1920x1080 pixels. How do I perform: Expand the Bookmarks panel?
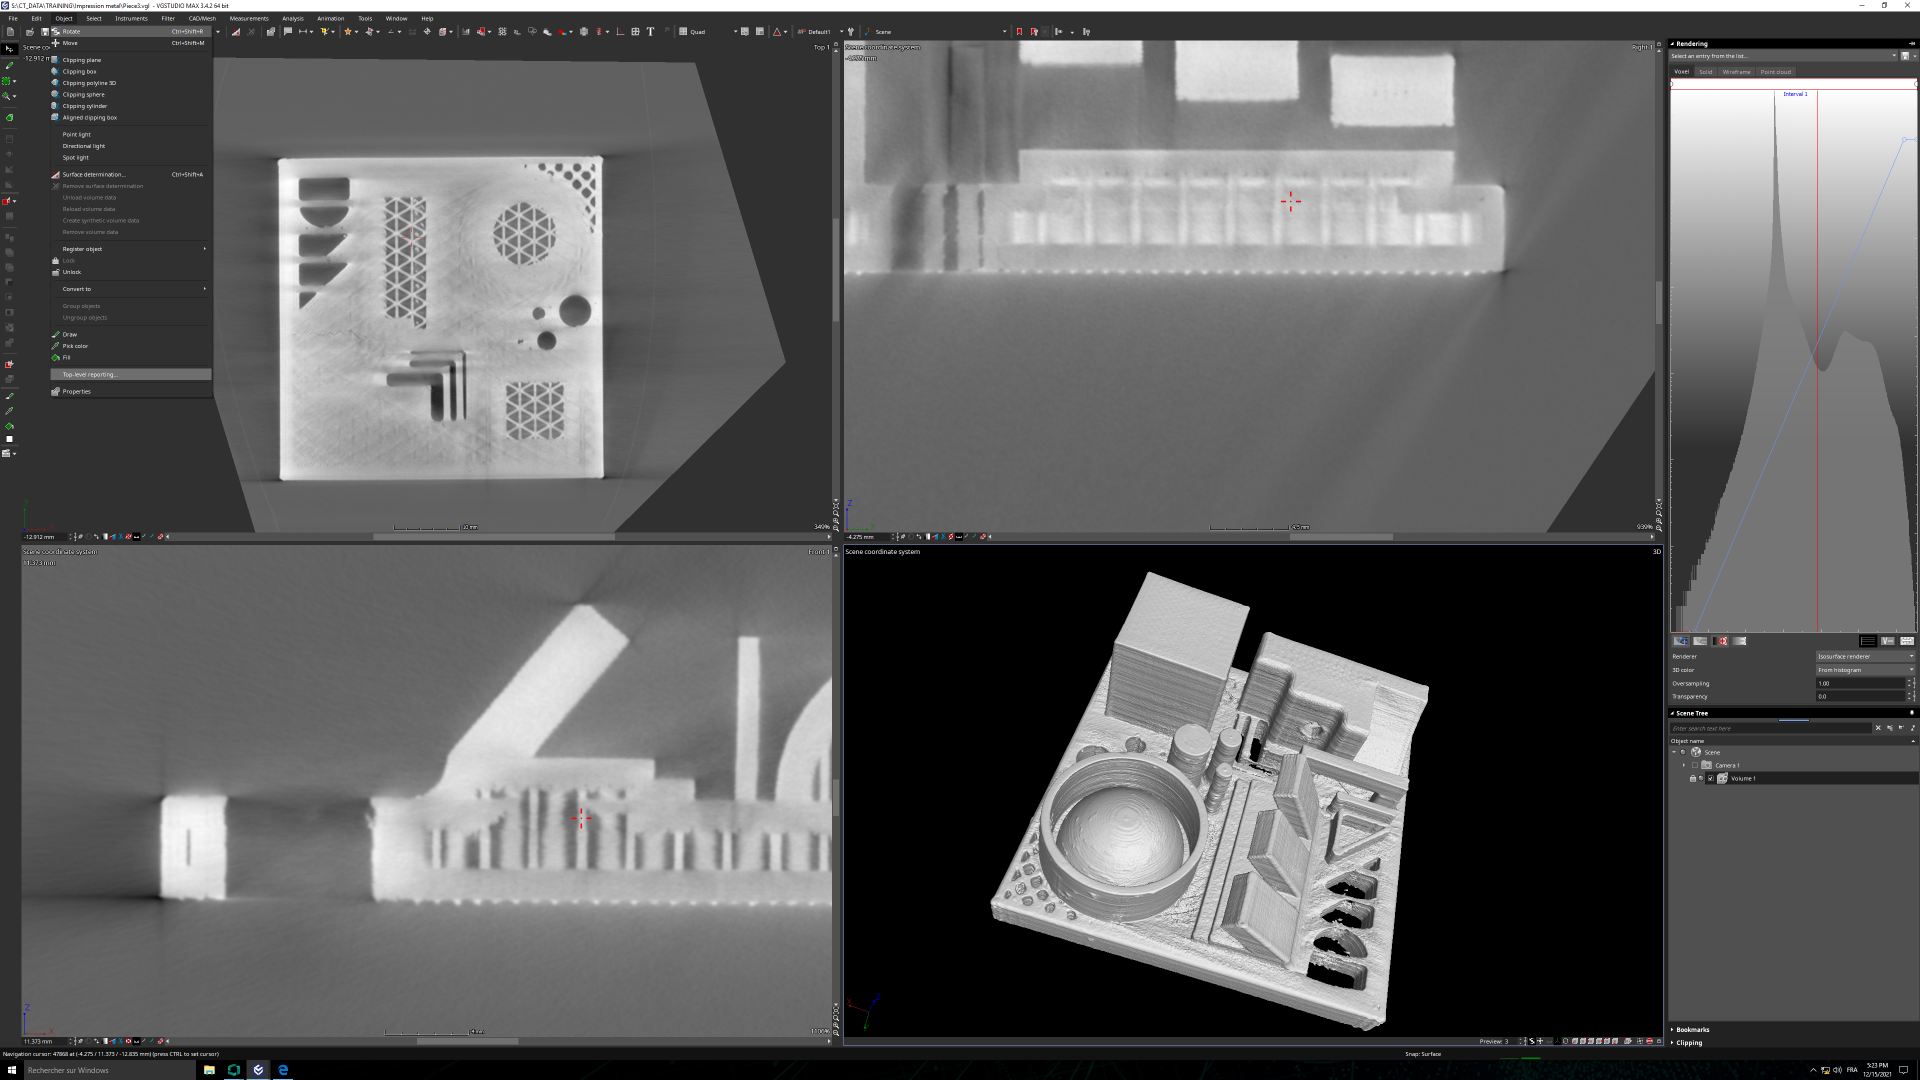1692,1029
